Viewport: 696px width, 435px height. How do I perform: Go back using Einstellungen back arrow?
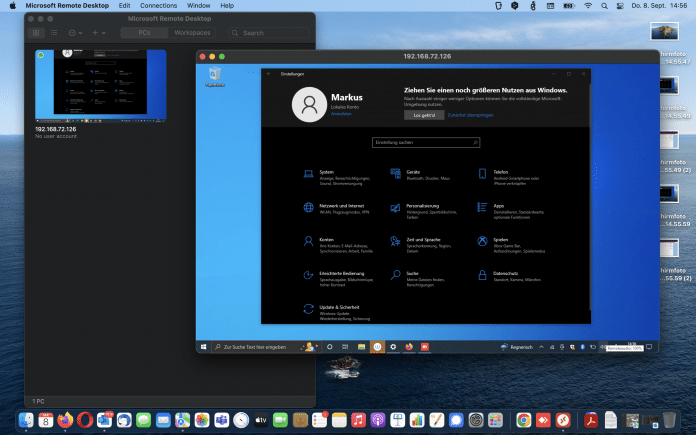tap(269, 74)
